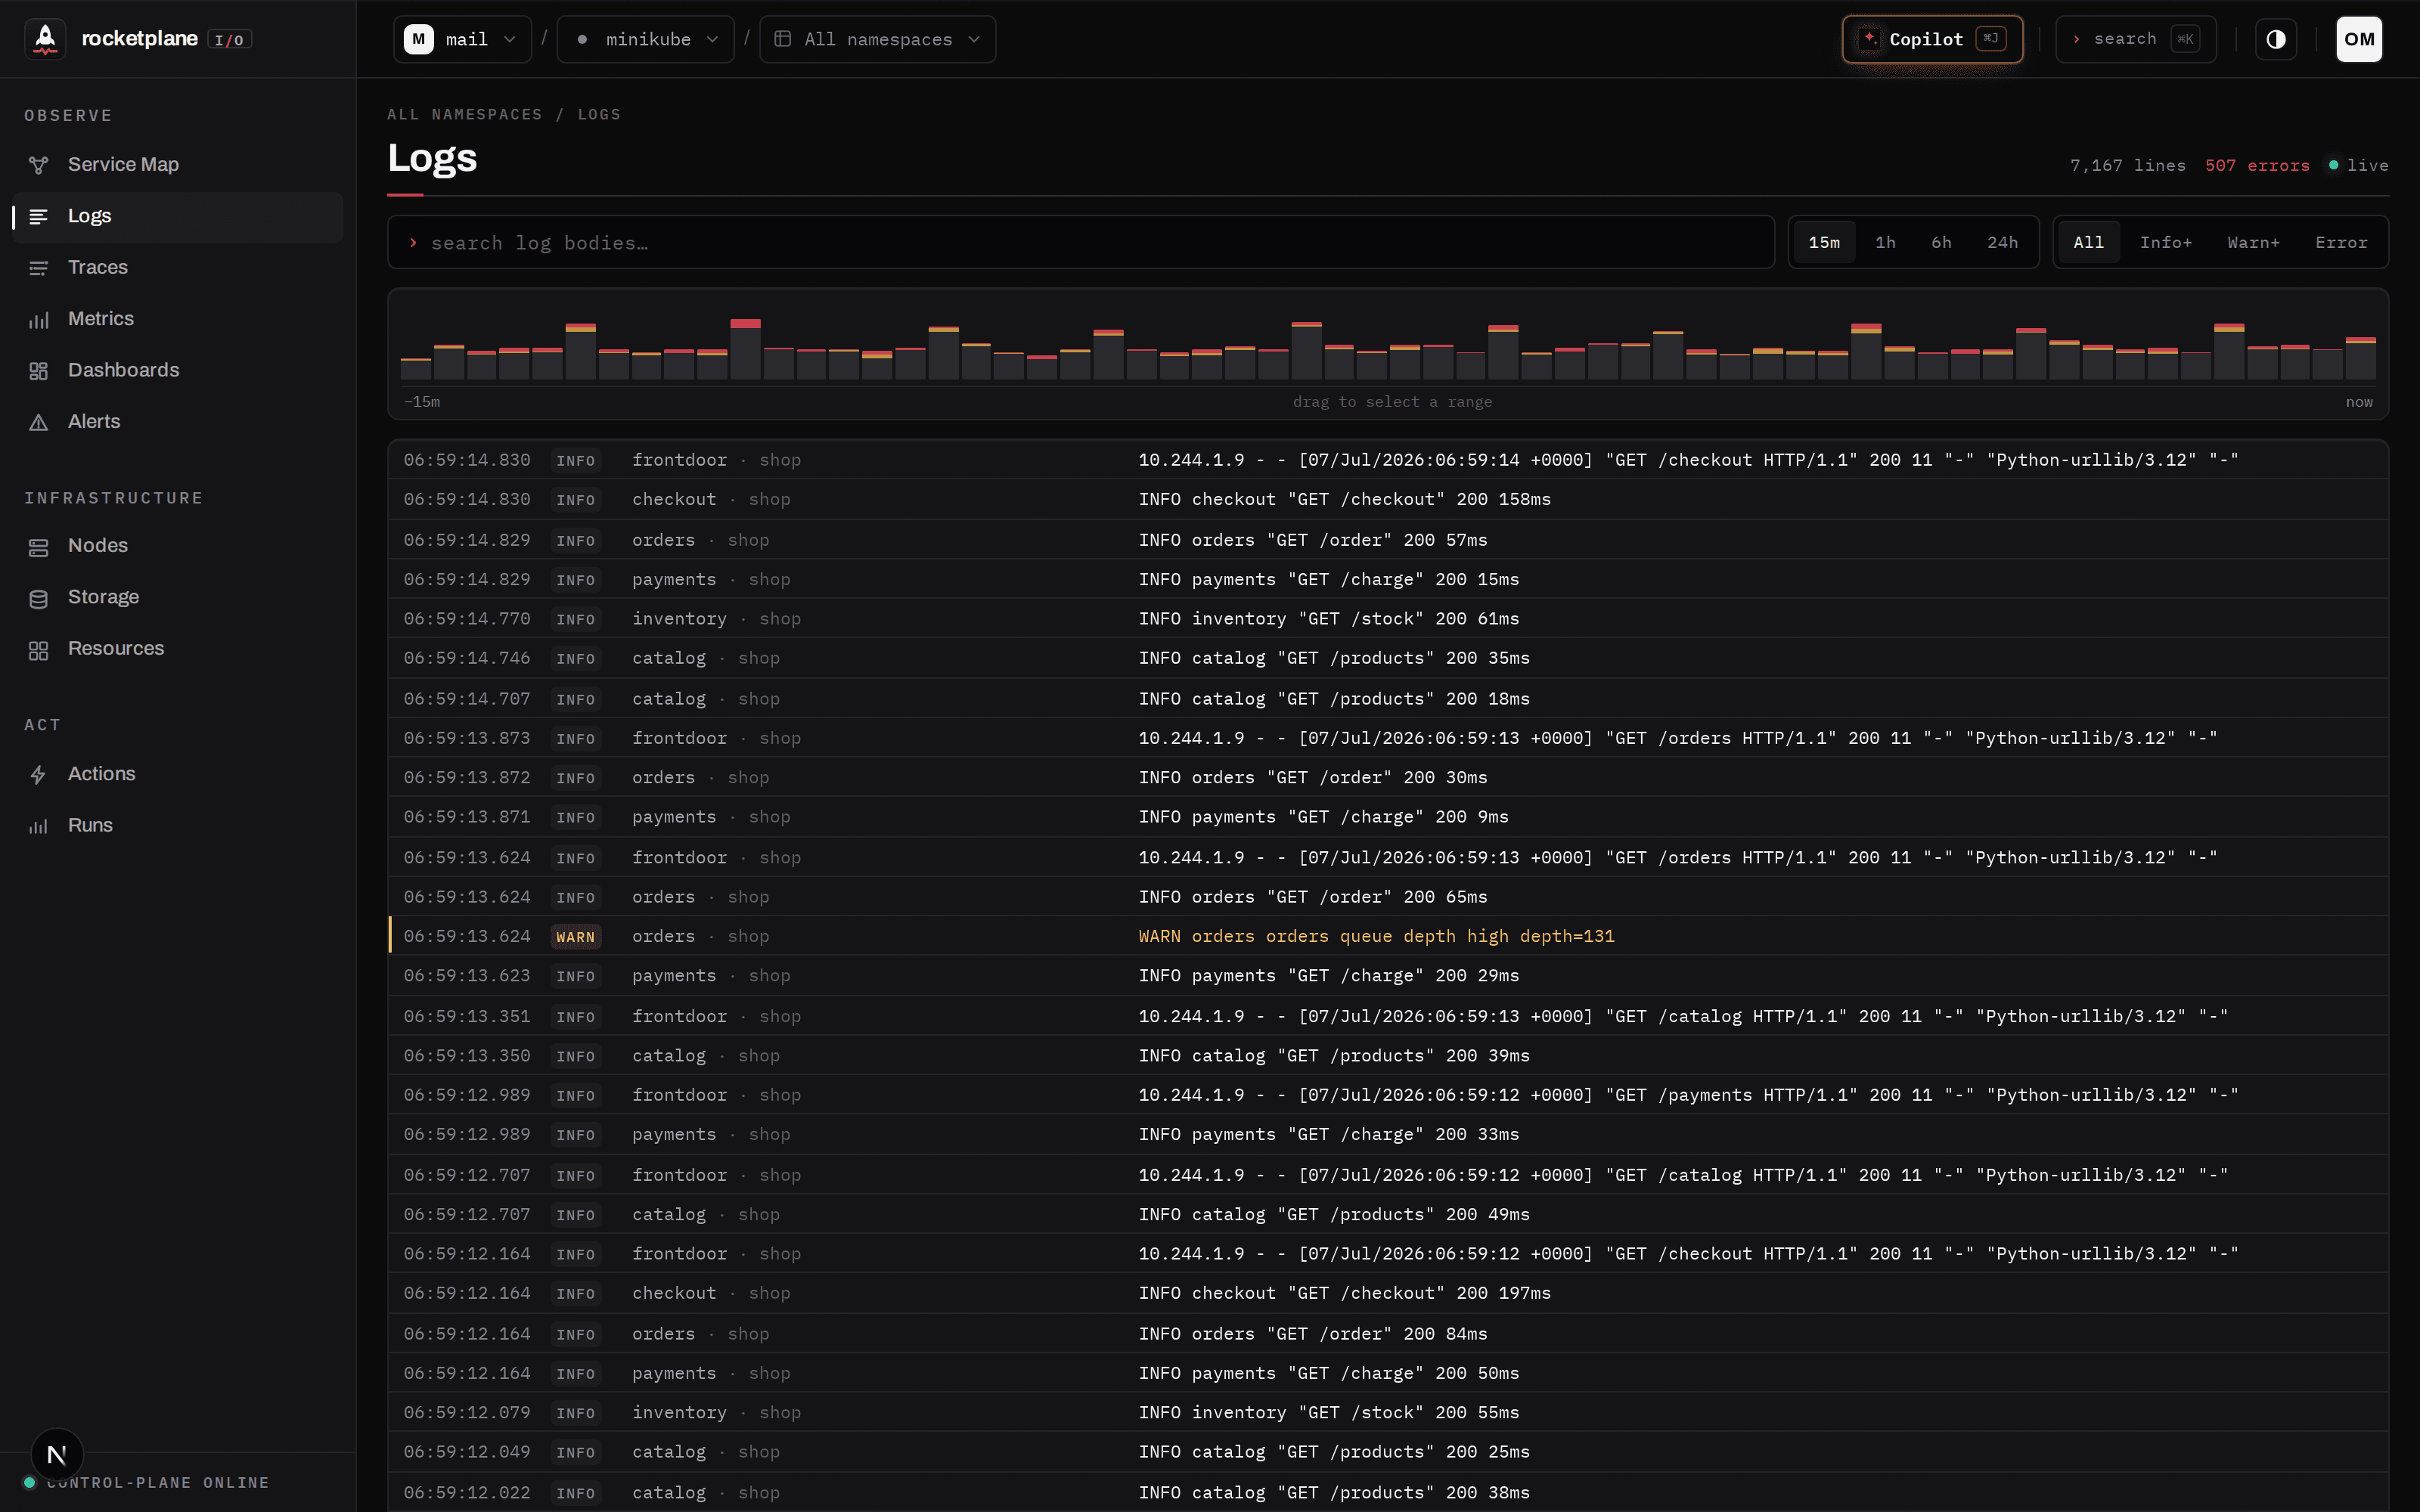
Task: Open log line 'checkout GET /checkout 200 197ms'
Action: 1388,1293
